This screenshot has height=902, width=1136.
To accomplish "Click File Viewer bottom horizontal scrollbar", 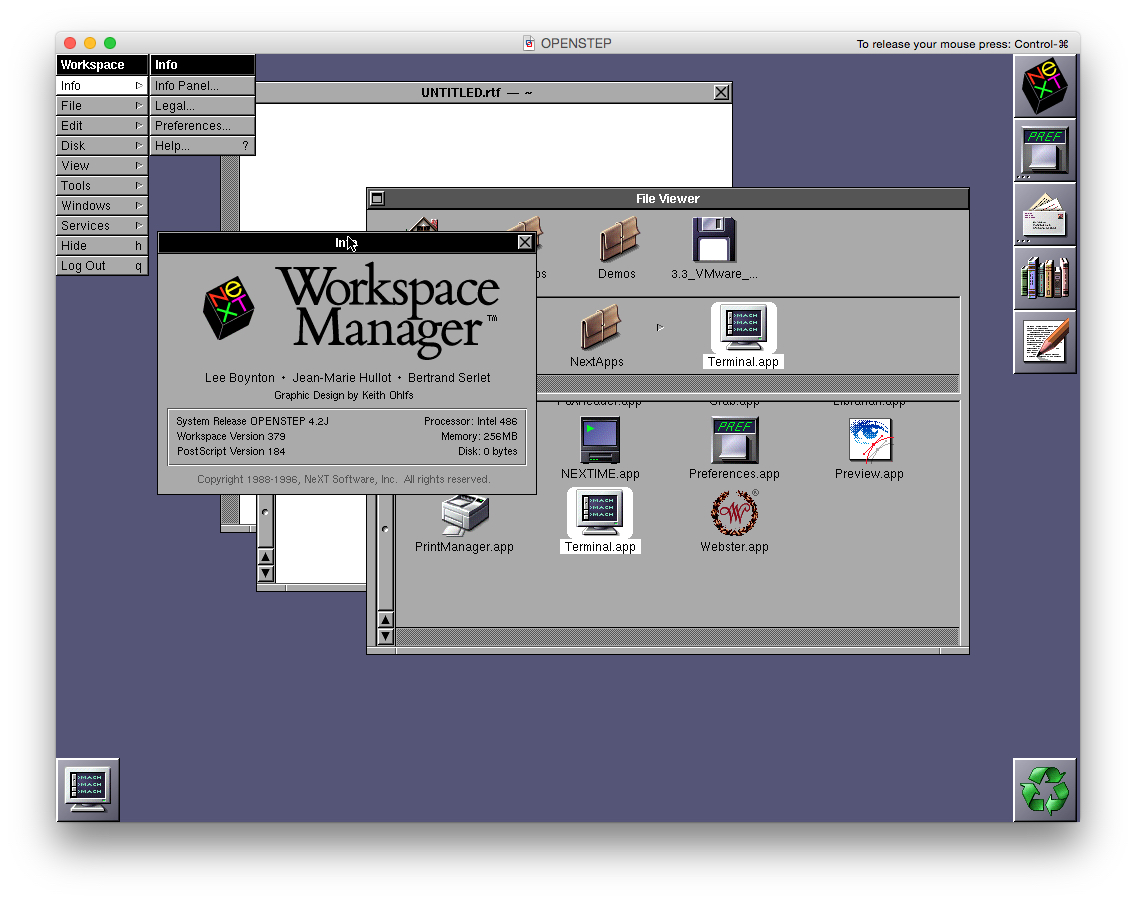I will 677,636.
